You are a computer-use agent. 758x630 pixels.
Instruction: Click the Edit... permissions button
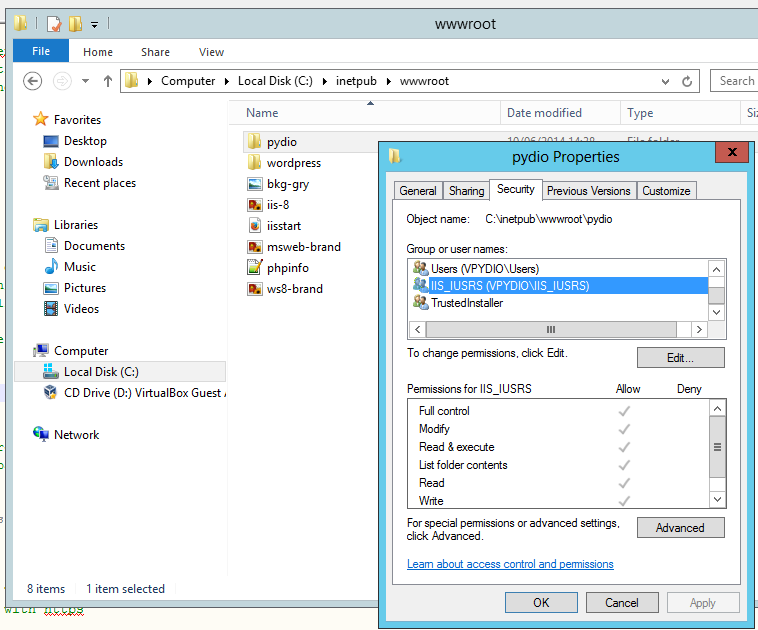pyautogui.click(x=681, y=358)
